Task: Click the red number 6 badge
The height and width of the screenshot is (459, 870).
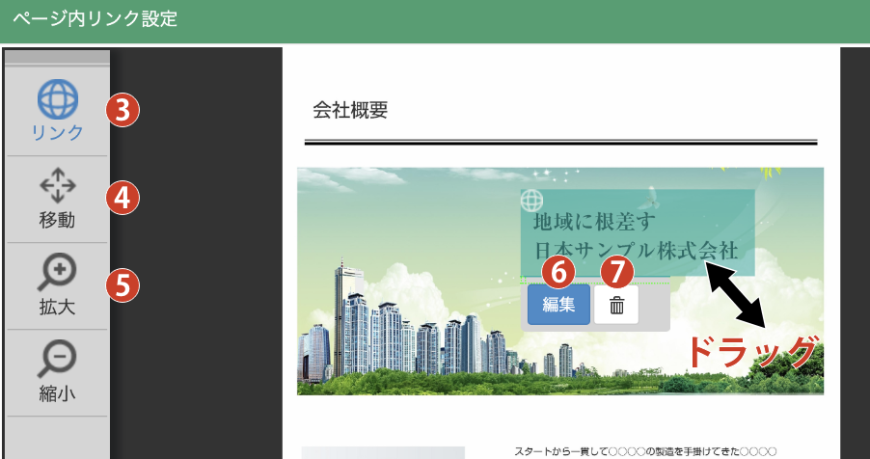Action: coord(558,270)
